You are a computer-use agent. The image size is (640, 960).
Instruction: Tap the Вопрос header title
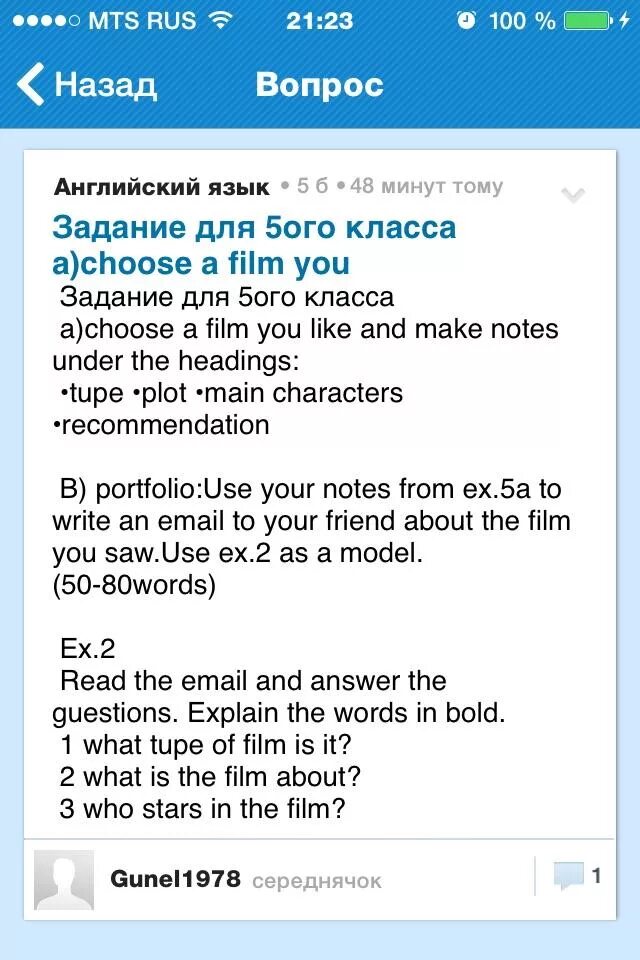[320, 84]
